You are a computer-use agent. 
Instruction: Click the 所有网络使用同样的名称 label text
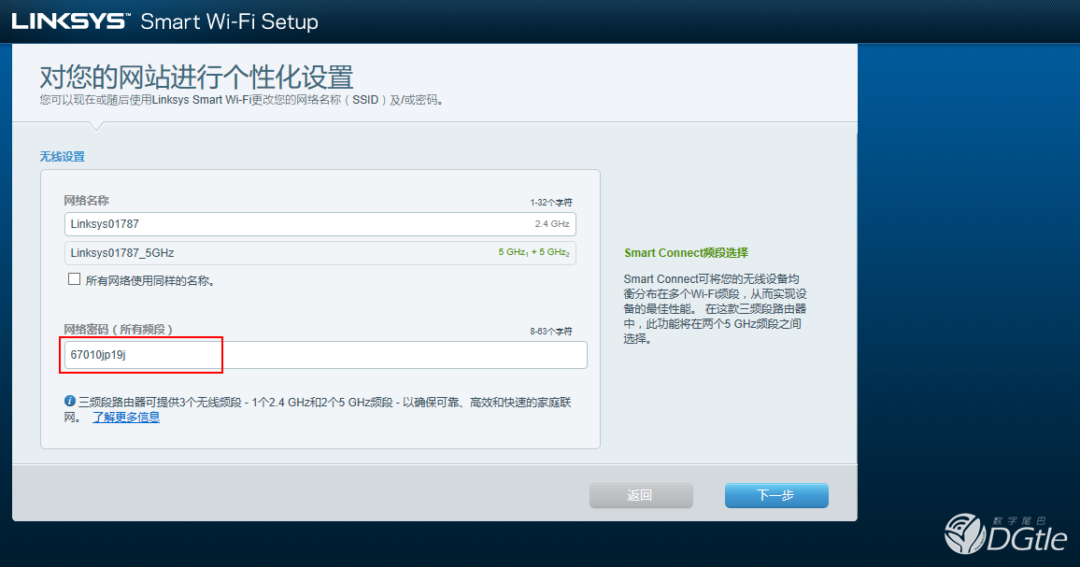tap(149, 280)
